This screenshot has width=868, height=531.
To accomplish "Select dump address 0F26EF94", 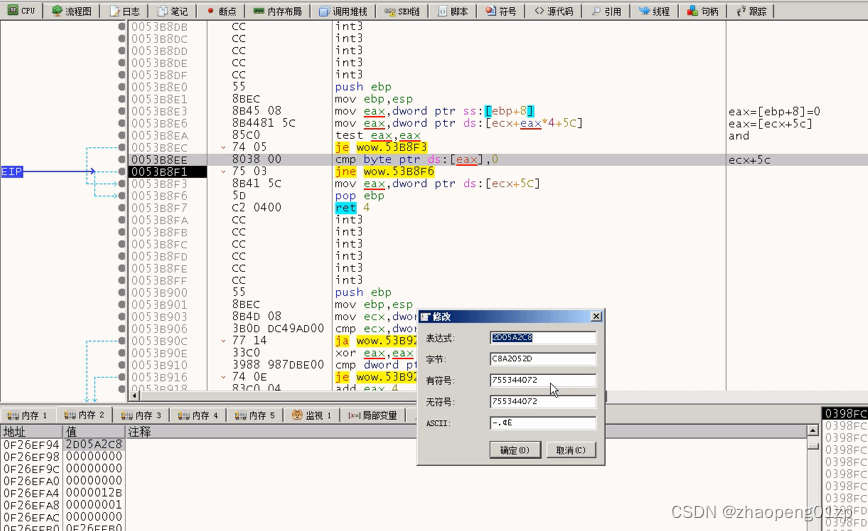I will pyautogui.click(x=31, y=445).
